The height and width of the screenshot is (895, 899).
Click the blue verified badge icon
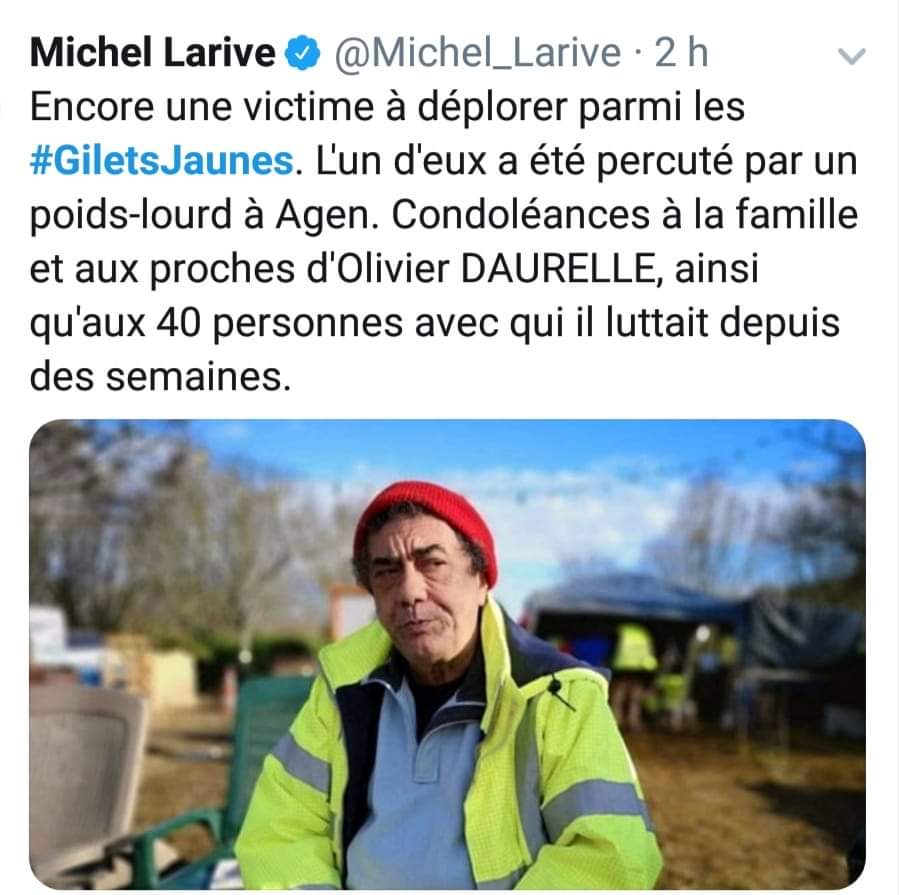coord(302,53)
